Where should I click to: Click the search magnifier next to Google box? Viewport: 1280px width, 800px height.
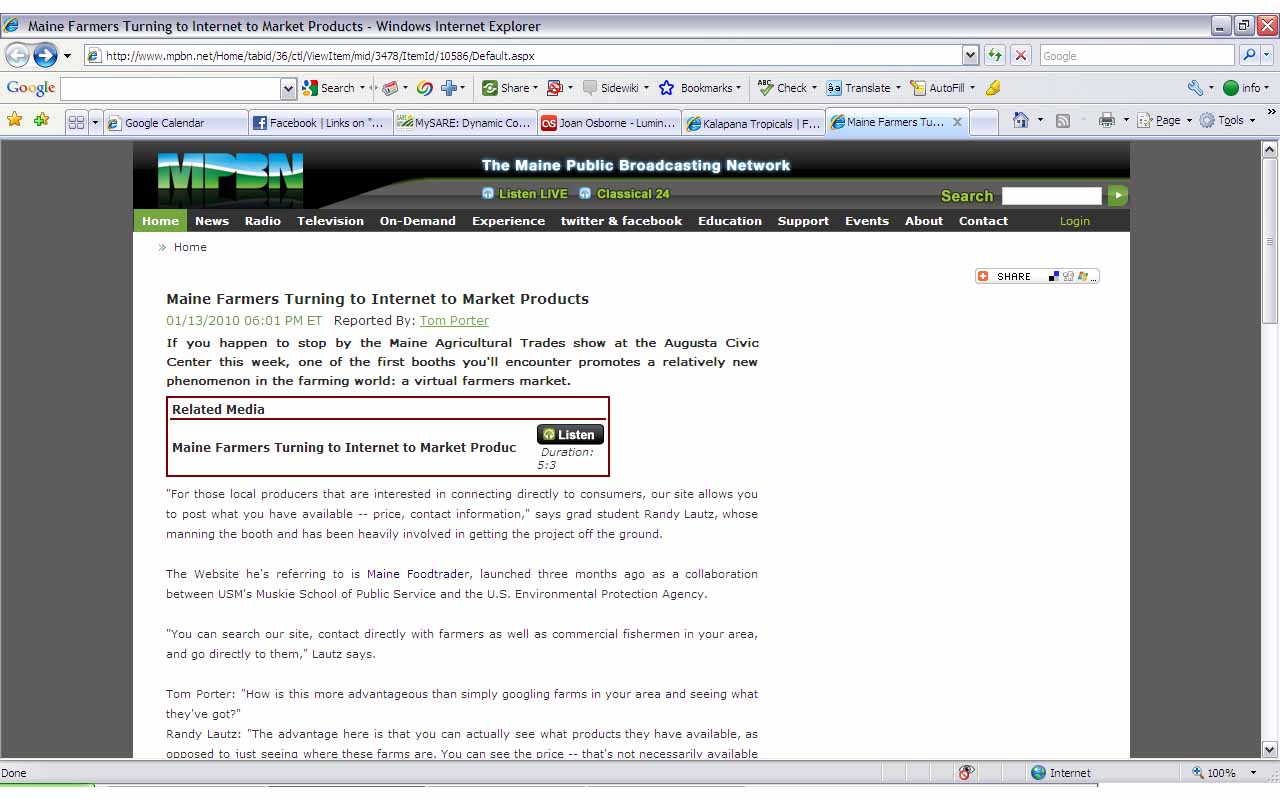click(x=1249, y=56)
